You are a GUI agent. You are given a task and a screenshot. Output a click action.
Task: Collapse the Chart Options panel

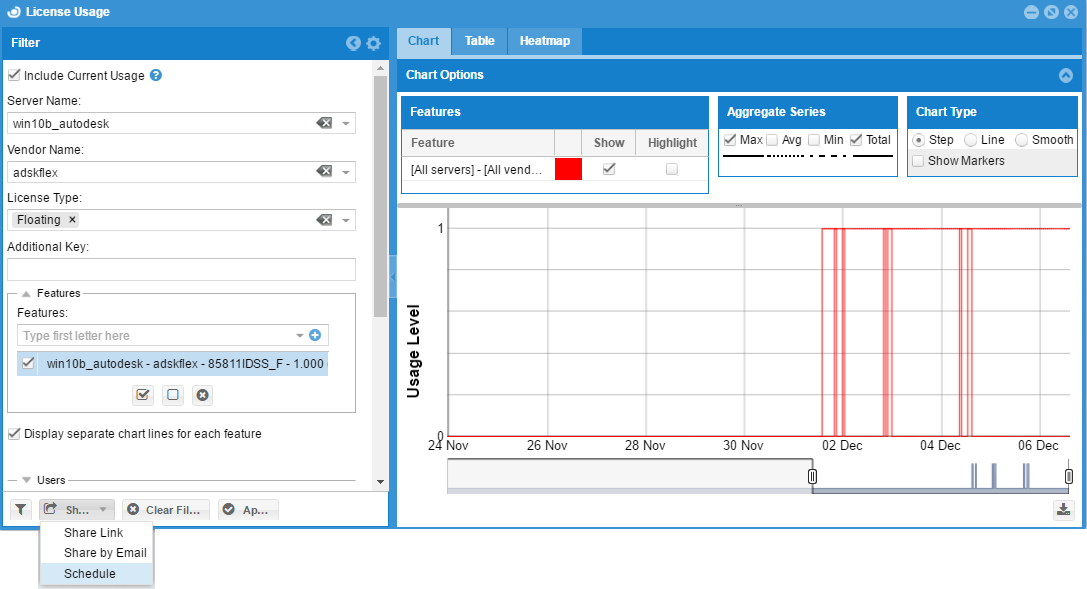click(1065, 75)
